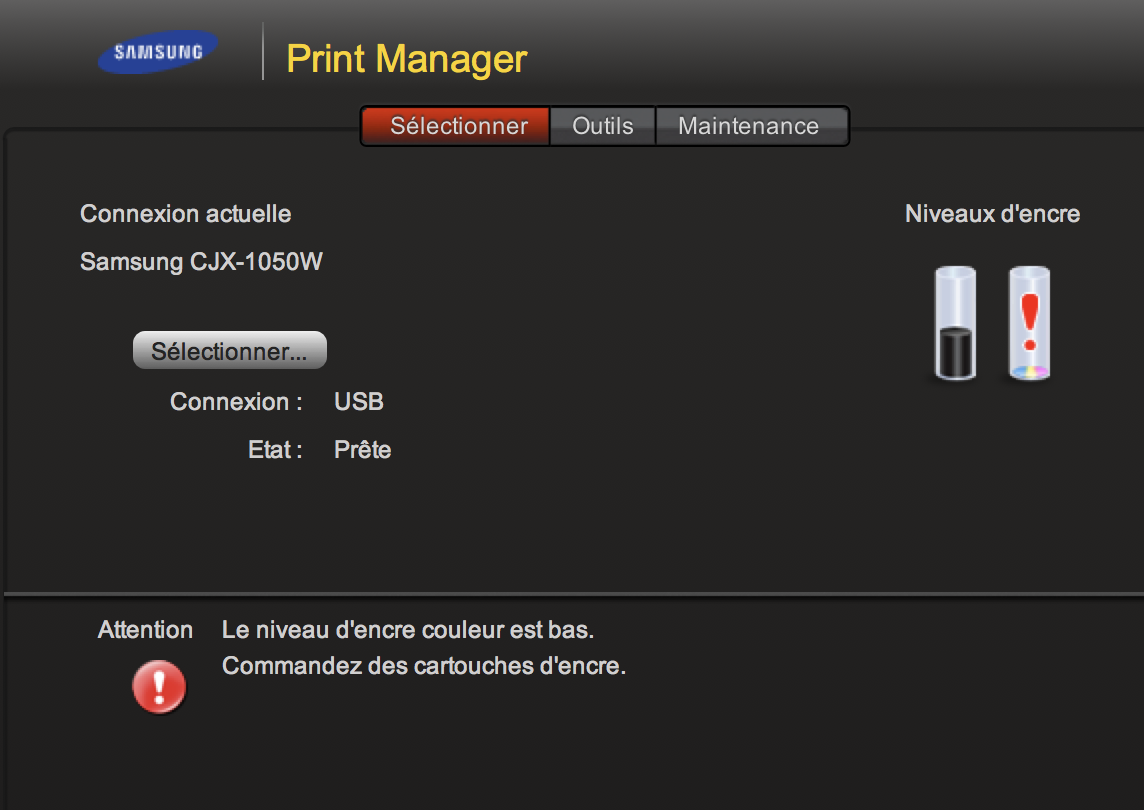Click the Prête status value
The image size is (1144, 810).
[x=362, y=450]
